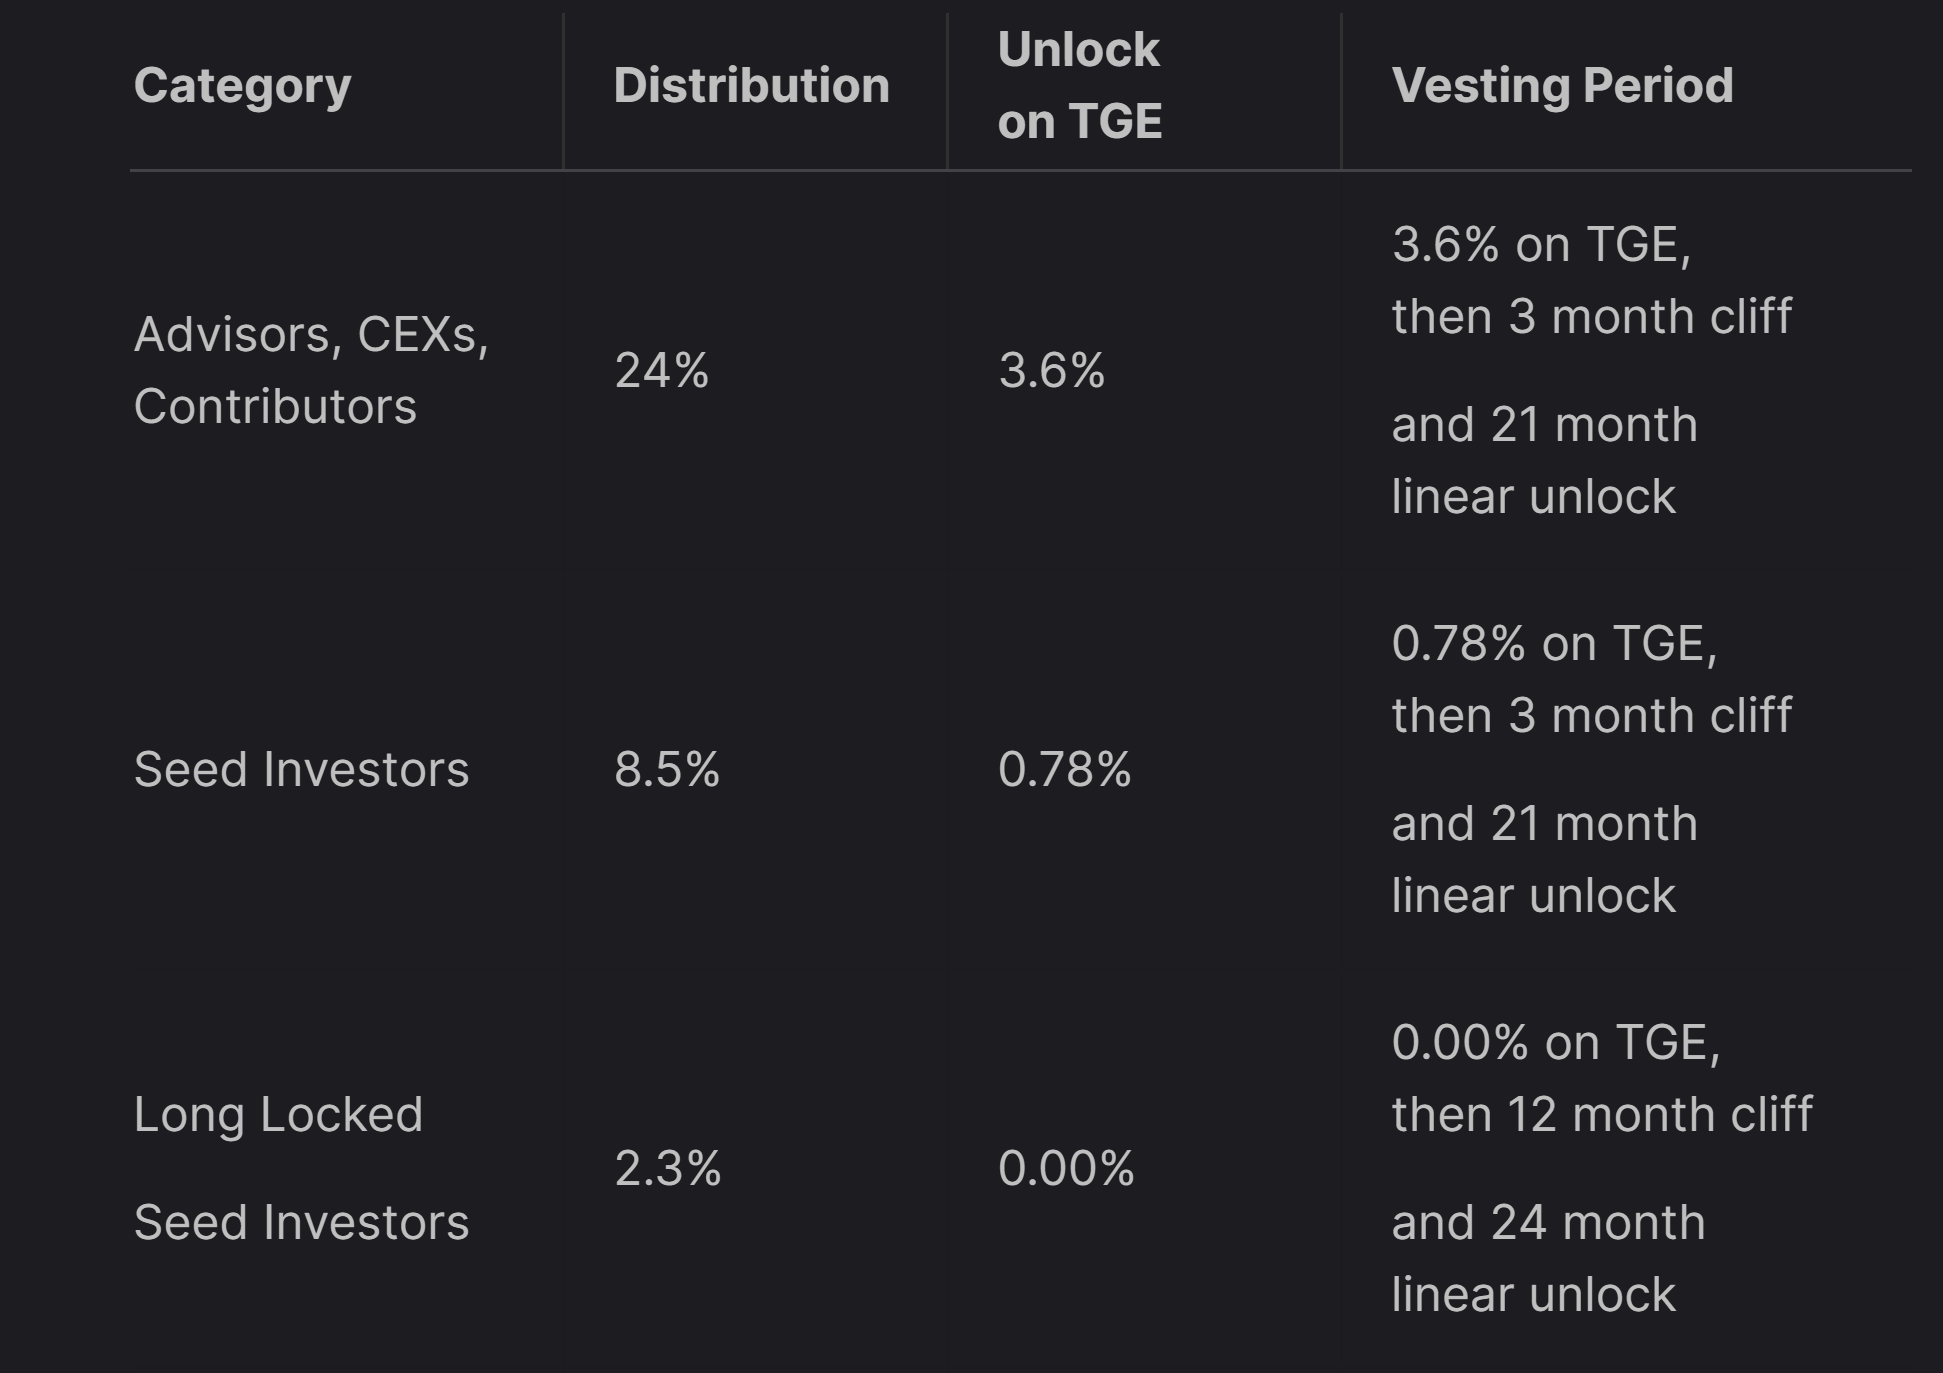This screenshot has width=1943, height=1373.
Task: Click the 24% distribution value
Action: tap(661, 371)
